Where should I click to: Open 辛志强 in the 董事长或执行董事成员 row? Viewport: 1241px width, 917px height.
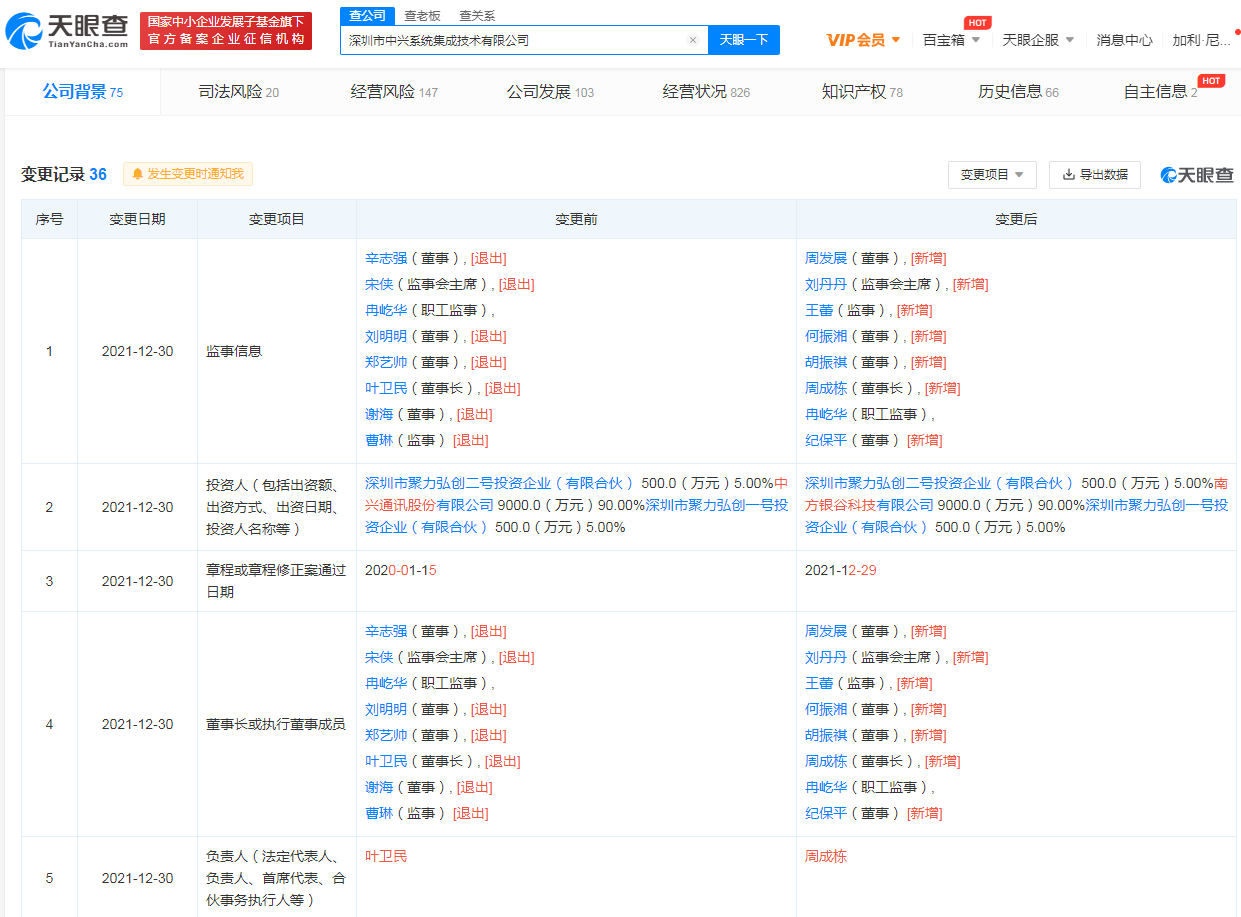click(386, 631)
